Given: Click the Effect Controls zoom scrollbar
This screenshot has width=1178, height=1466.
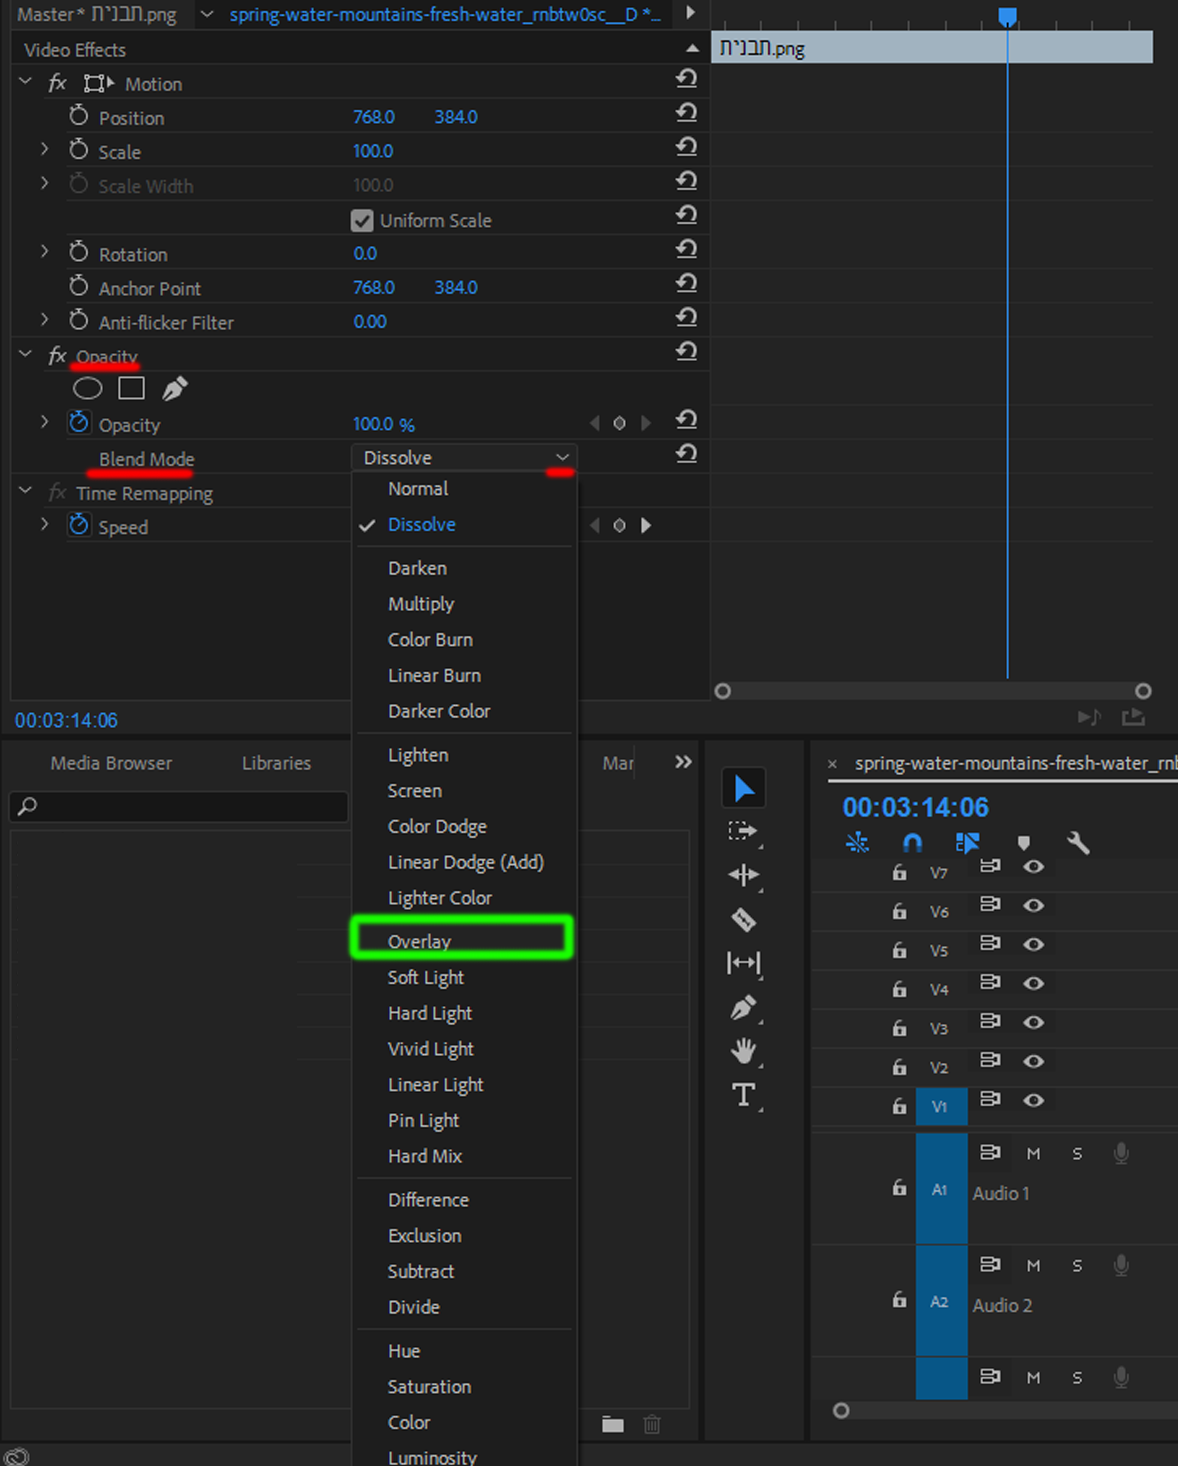Looking at the screenshot, I should 933,691.
